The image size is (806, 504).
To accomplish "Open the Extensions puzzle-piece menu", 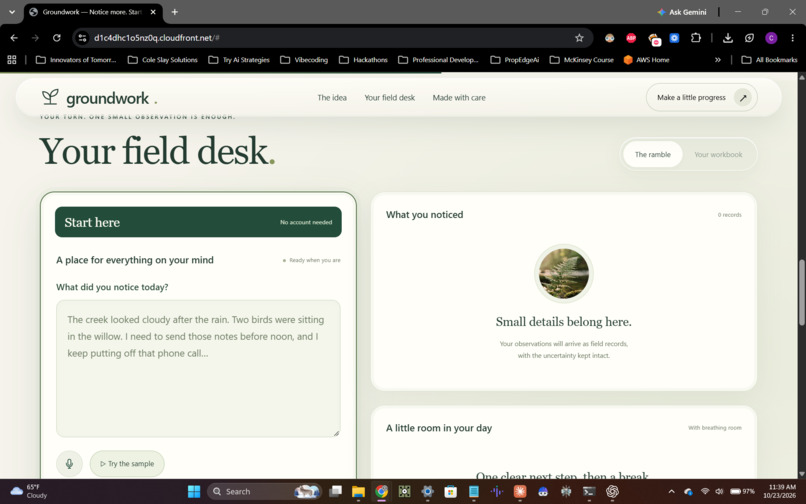I will (x=695, y=38).
